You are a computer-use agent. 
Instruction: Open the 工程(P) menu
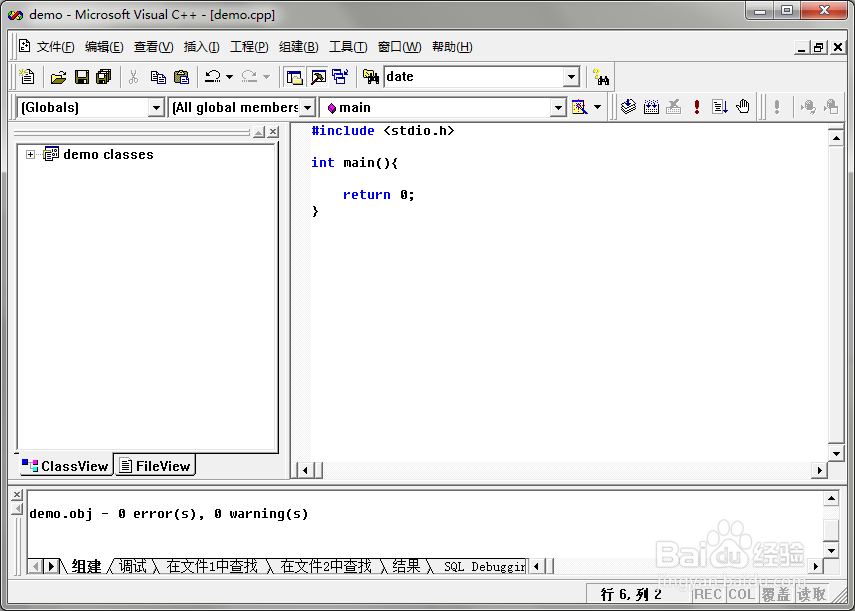coord(249,47)
